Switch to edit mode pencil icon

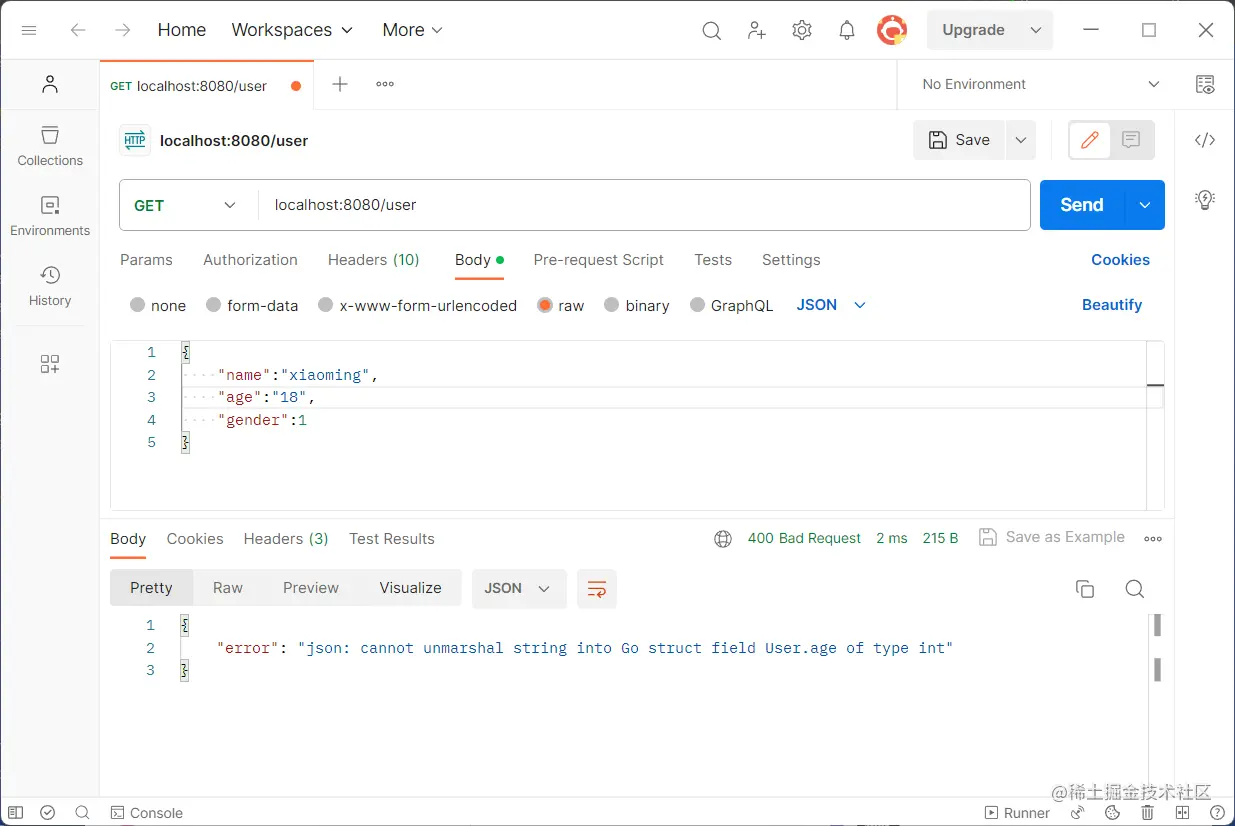(1090, 140)
